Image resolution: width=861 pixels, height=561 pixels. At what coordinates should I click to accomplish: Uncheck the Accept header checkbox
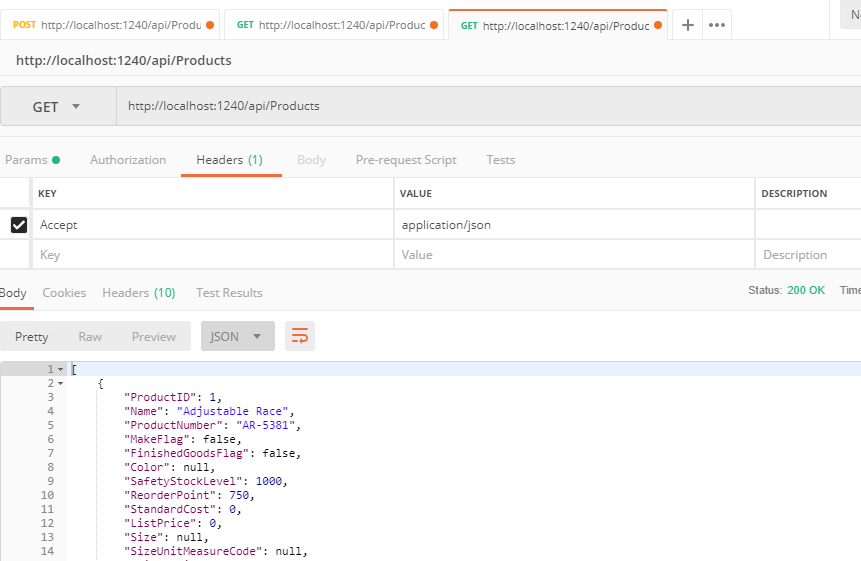tap(18, 225)
